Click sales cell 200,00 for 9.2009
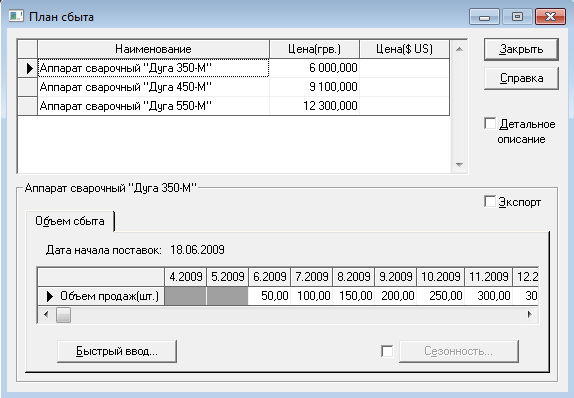The width and height of the screenshot is (574, 398). [395, 296]
